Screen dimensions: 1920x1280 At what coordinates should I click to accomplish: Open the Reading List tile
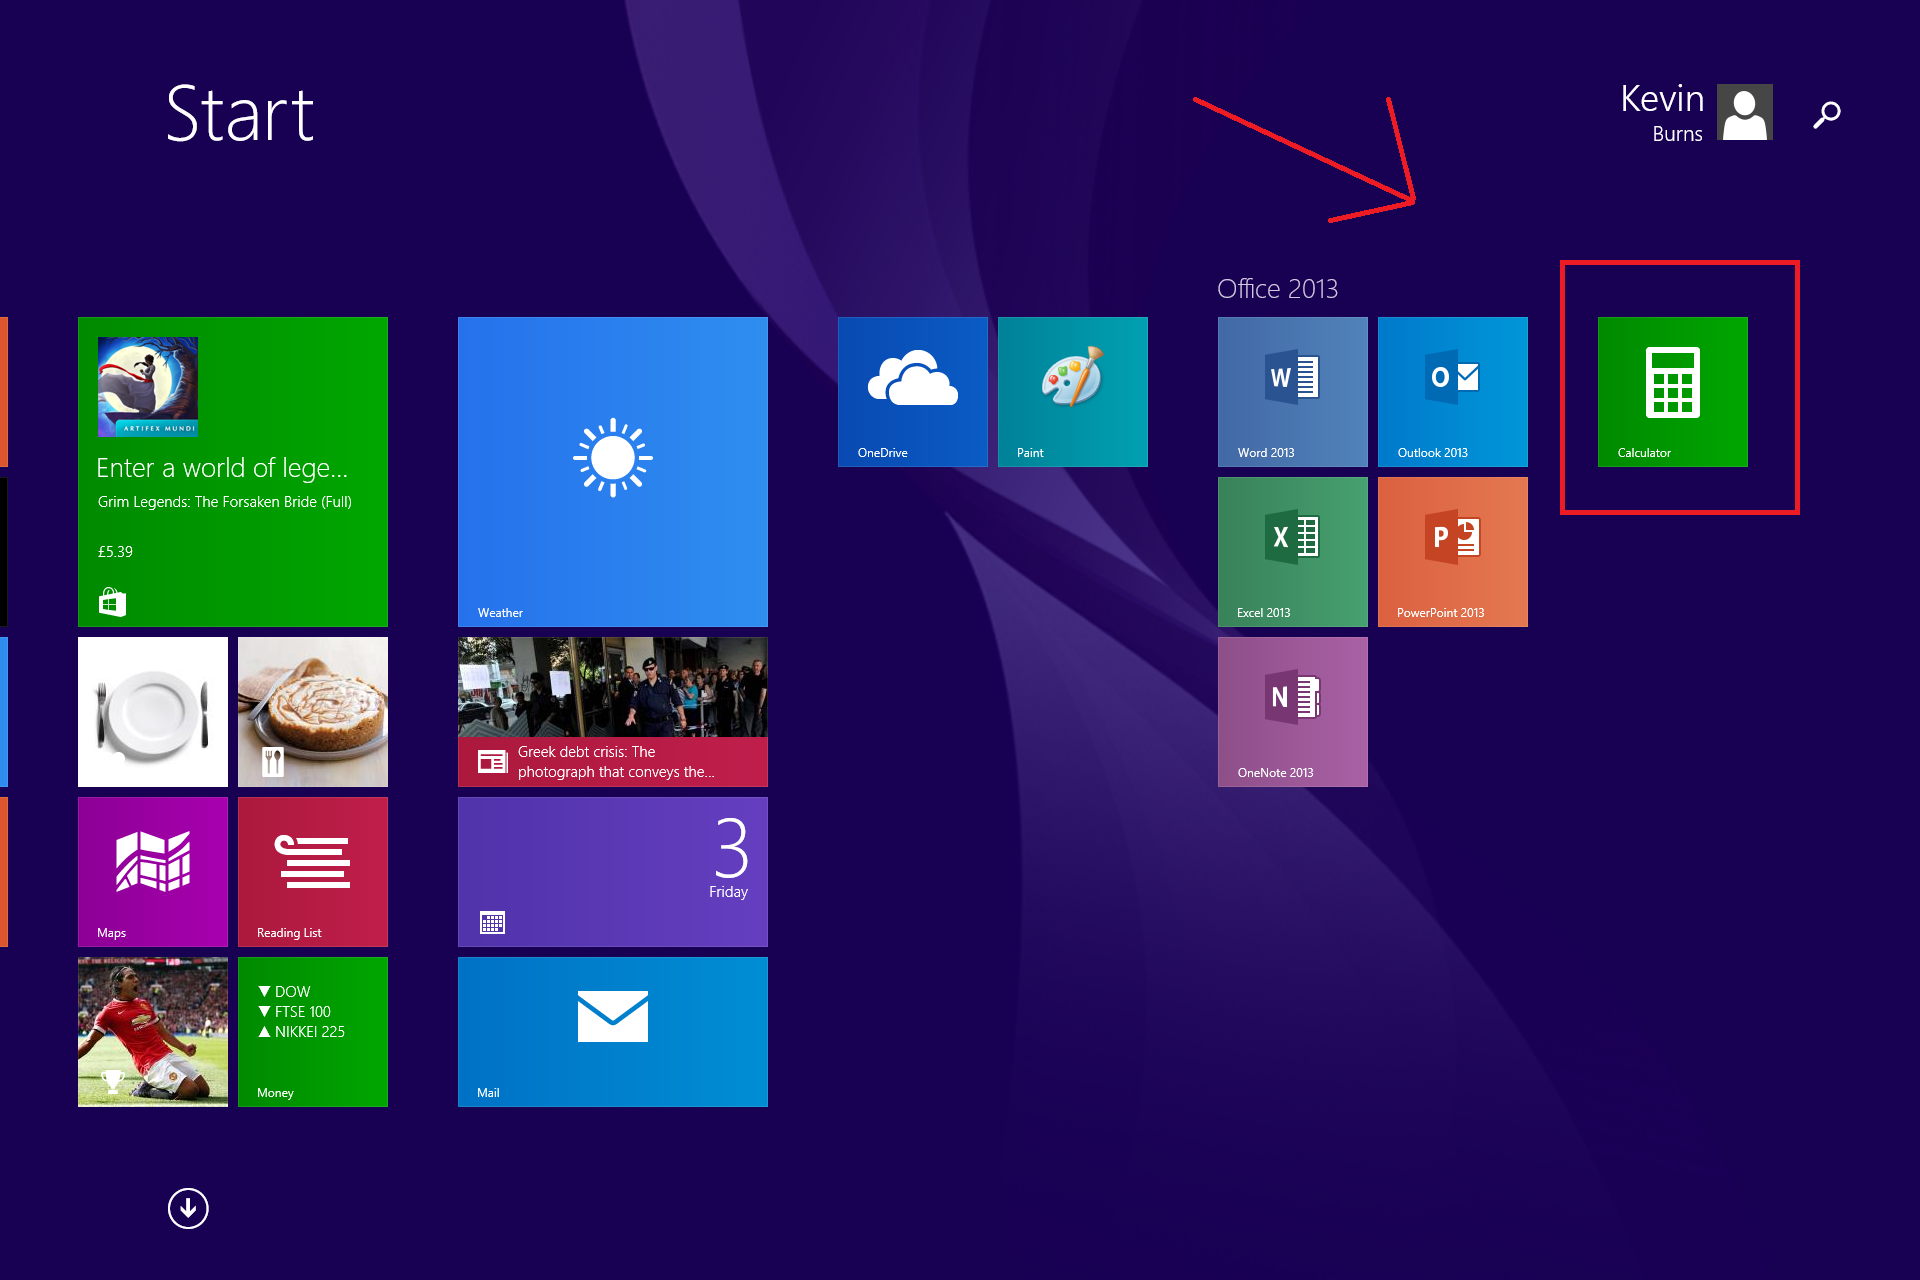[x=312, y=872]
